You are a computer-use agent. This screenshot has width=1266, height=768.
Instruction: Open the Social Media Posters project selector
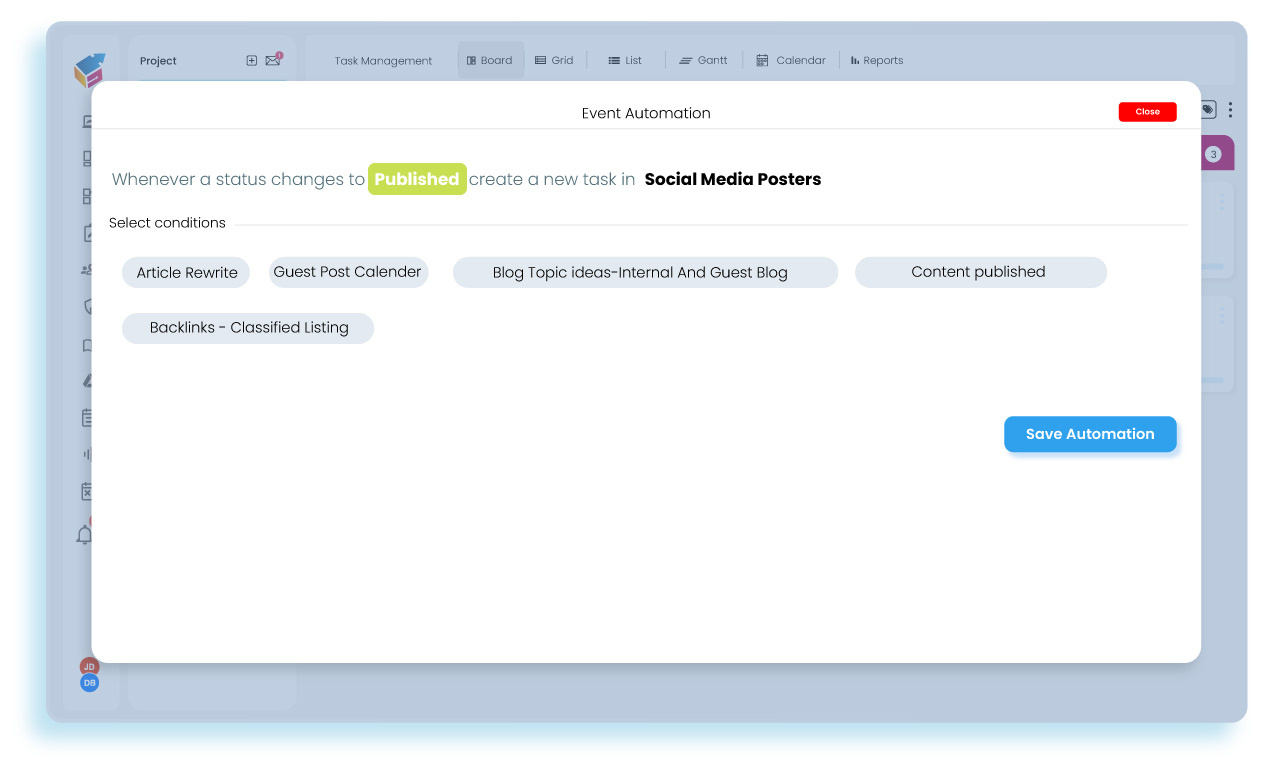pos(732,179)
